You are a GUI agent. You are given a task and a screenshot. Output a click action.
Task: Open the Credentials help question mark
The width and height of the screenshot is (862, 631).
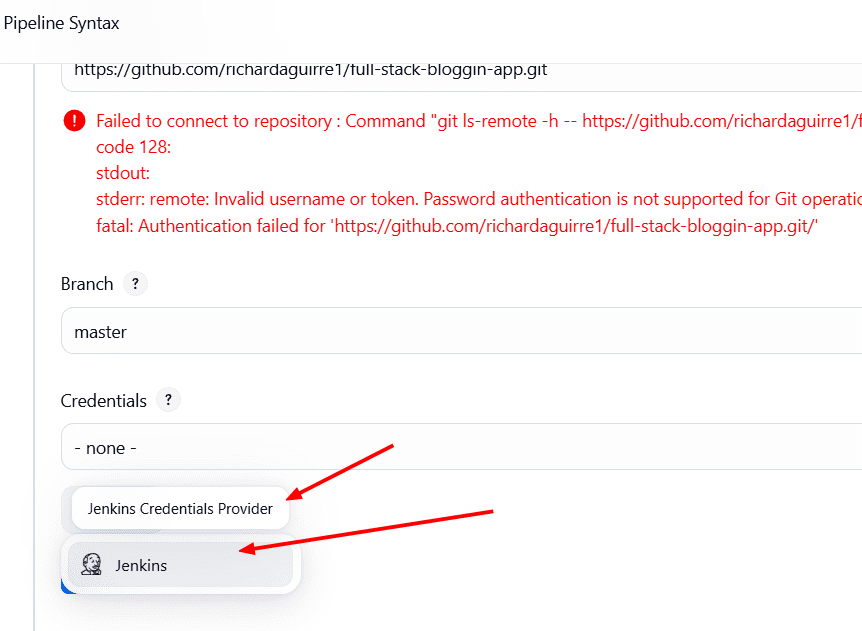coord(168,400)
